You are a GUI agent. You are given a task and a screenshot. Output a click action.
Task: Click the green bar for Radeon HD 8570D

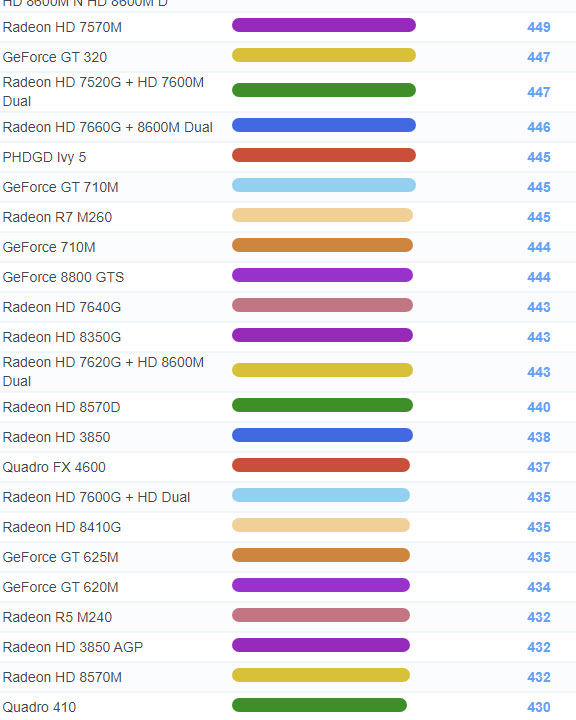322,405
